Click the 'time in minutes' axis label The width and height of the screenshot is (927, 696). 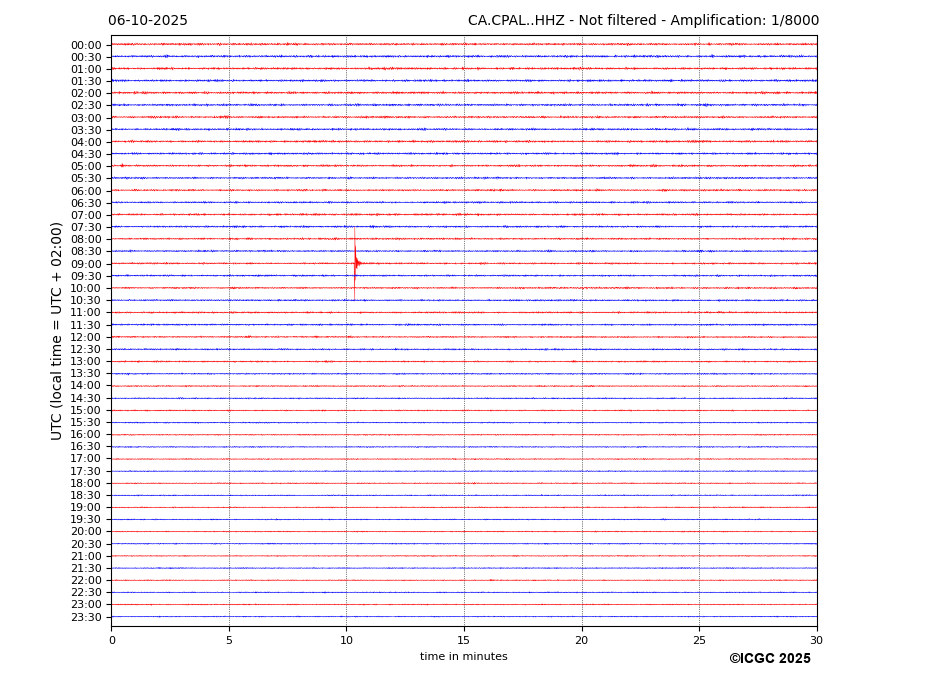point(463,657)
